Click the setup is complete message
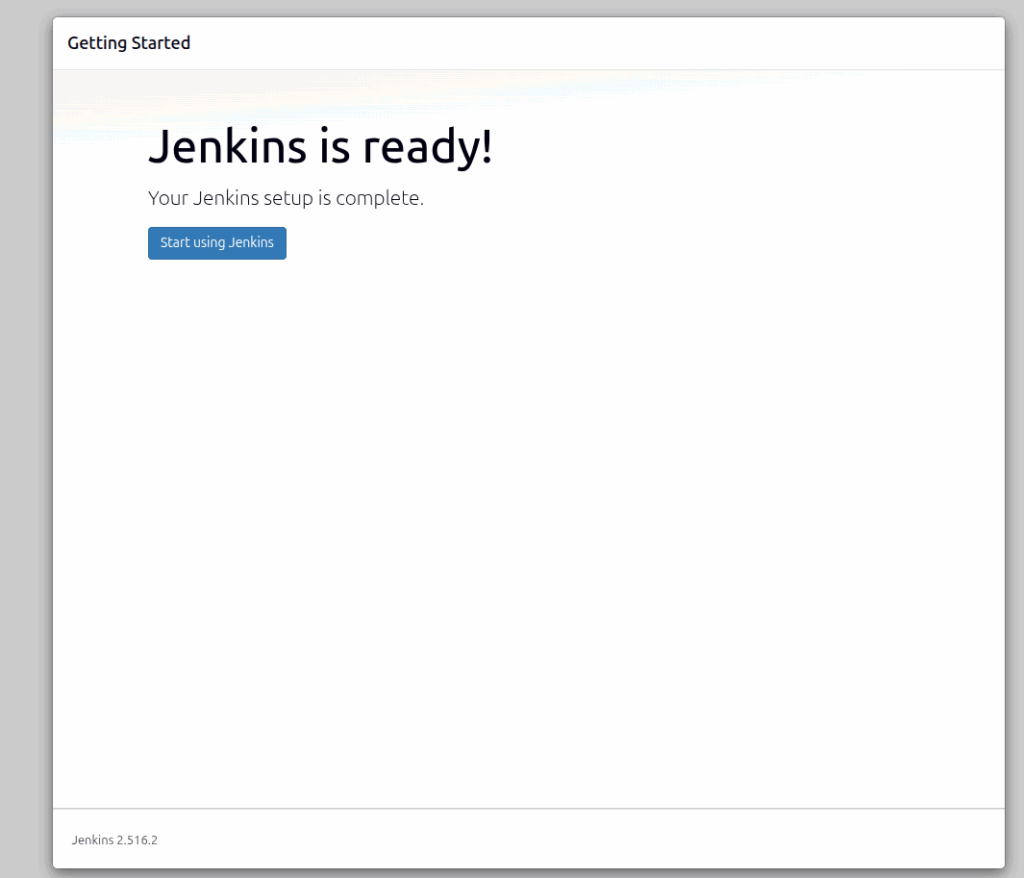 tap(285, 198)
